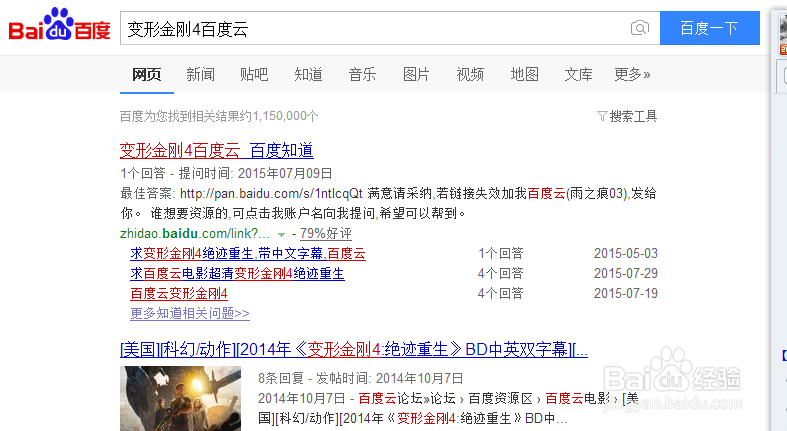The image size is (787, 431).
Task: Switch to the 视频 tab
Action: (470, 74)
